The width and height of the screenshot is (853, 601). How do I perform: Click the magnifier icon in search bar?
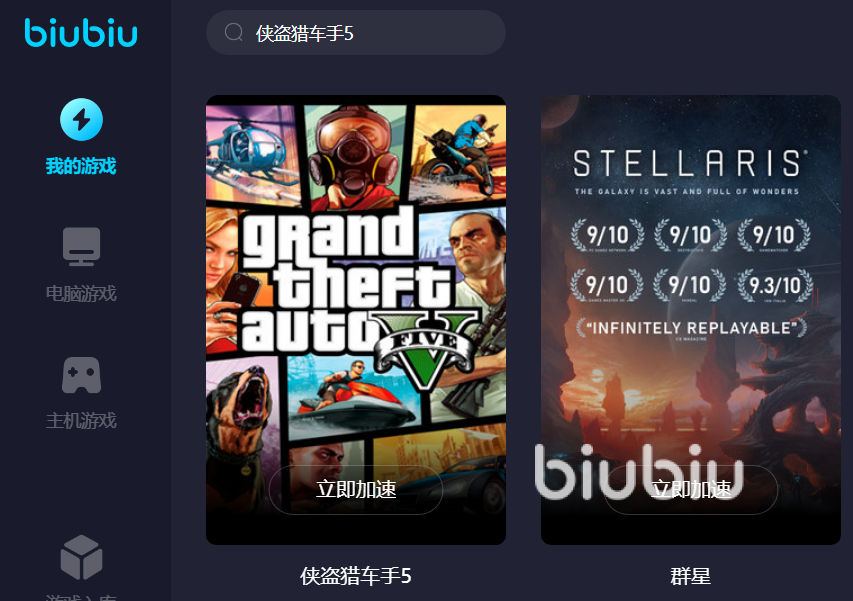[x=234, y=32]
